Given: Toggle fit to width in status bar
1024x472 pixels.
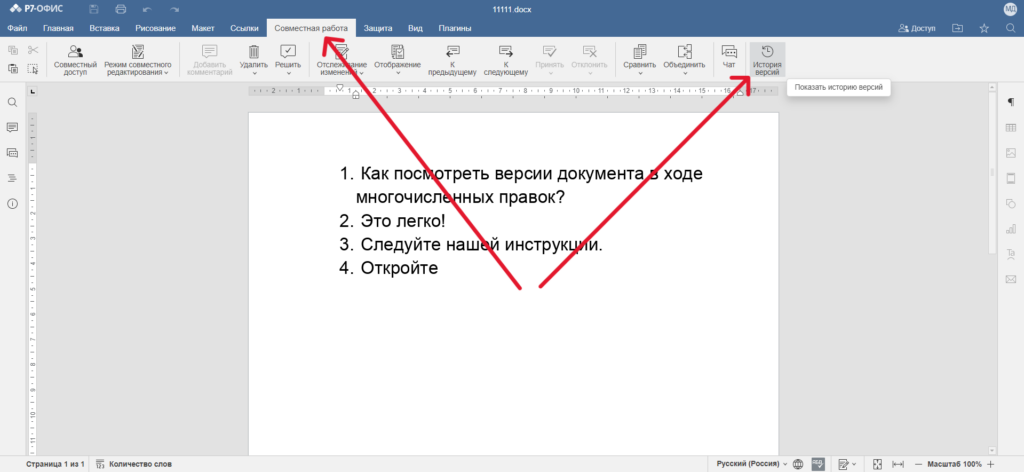Looking at the screenshot, I should coord(897,464).
